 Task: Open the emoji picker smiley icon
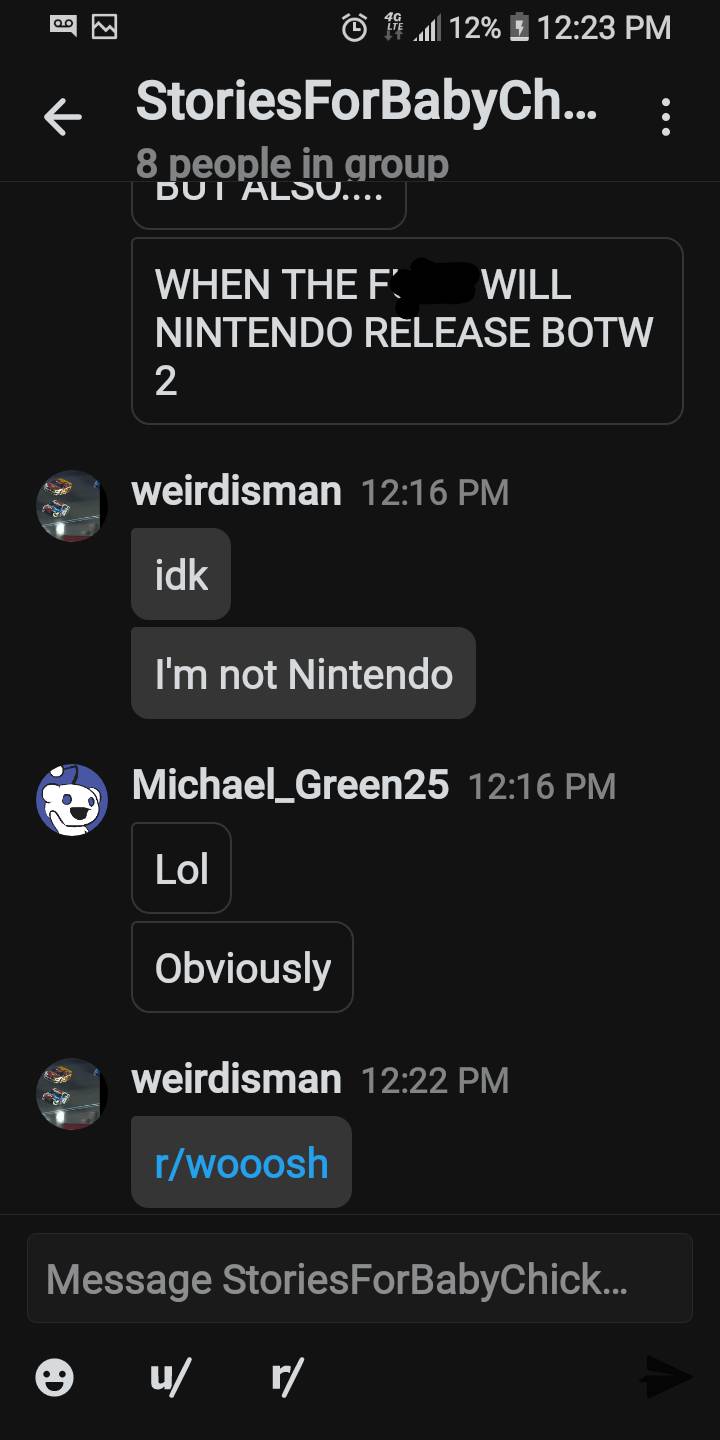click(54, 1378)
